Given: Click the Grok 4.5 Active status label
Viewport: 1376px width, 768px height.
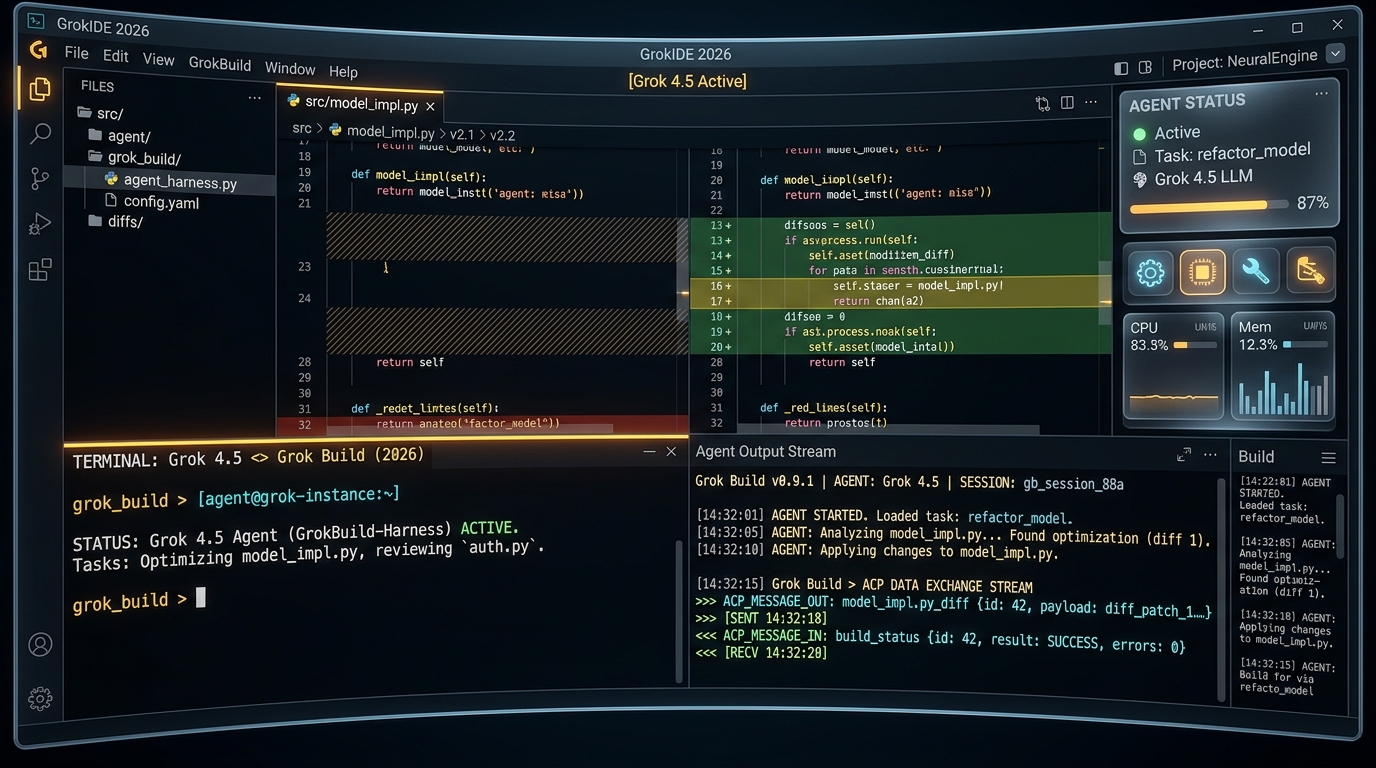Looking at the screenshot, I should pos(688,81).
